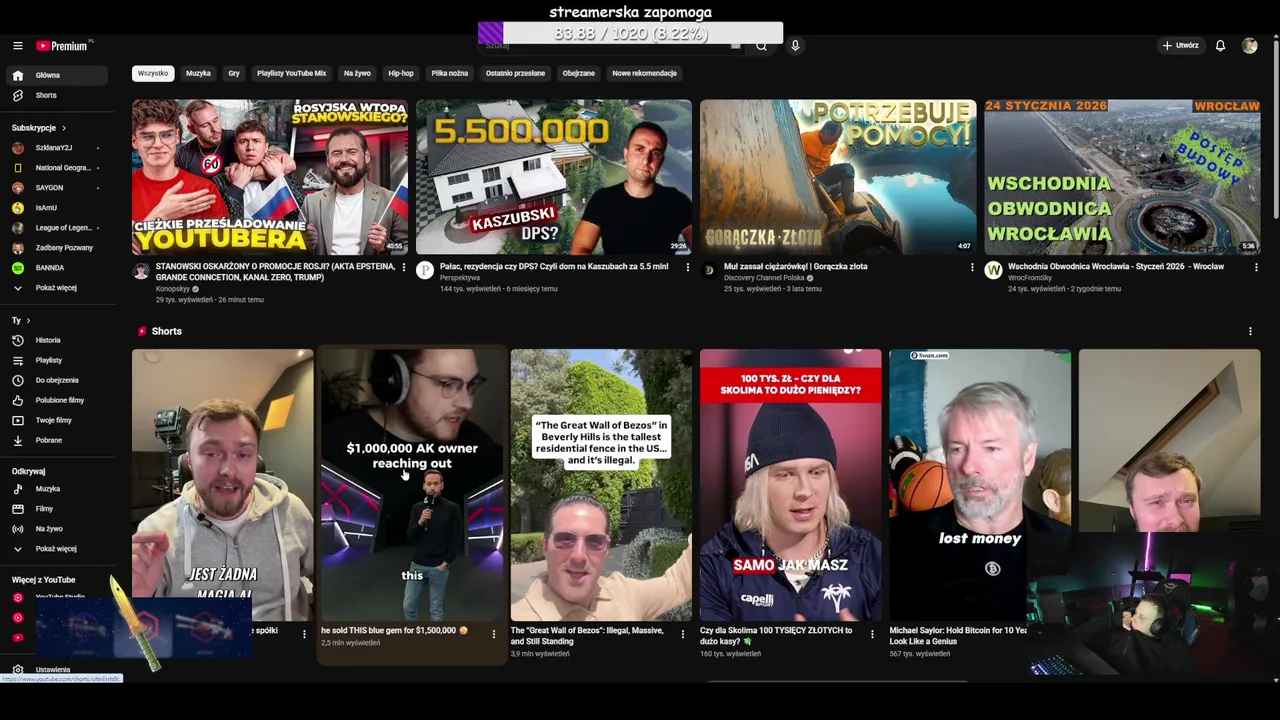Open the IsAmU subscription channel

(56, 207)
